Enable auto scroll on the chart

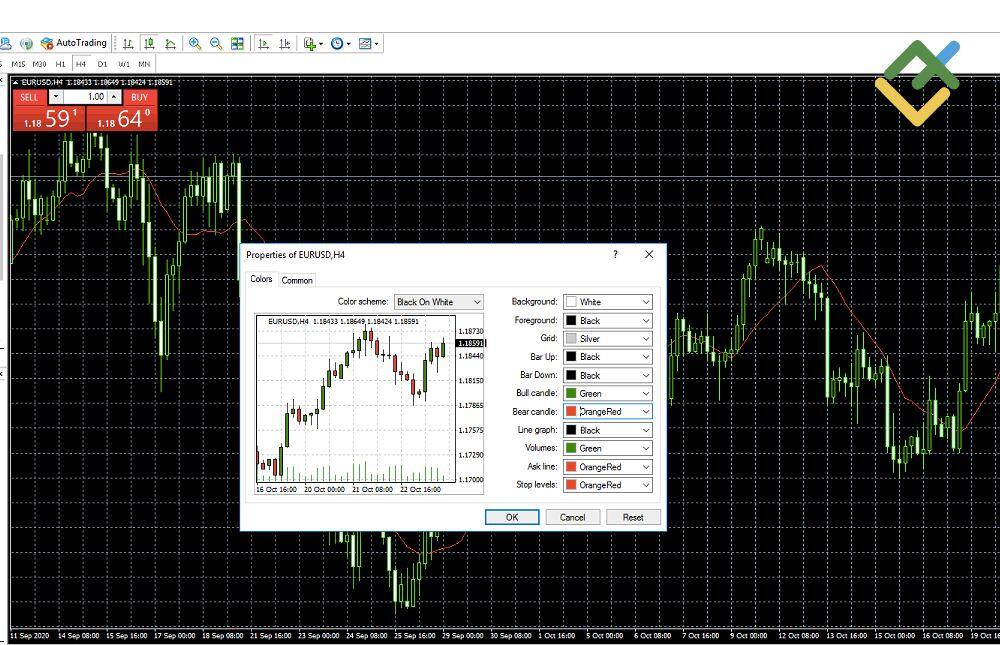pos(263,43)
